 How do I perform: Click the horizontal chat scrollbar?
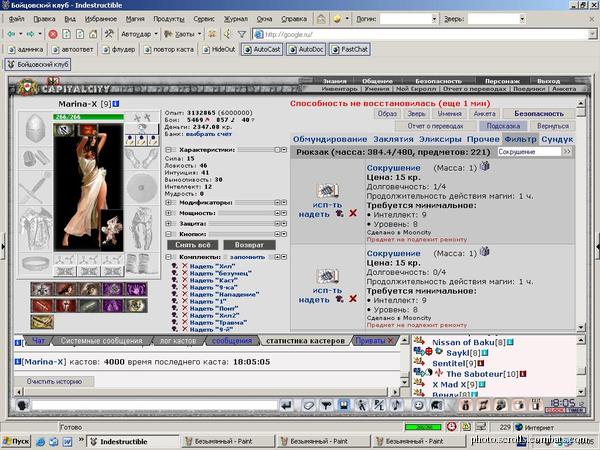(x=207, y=392)
